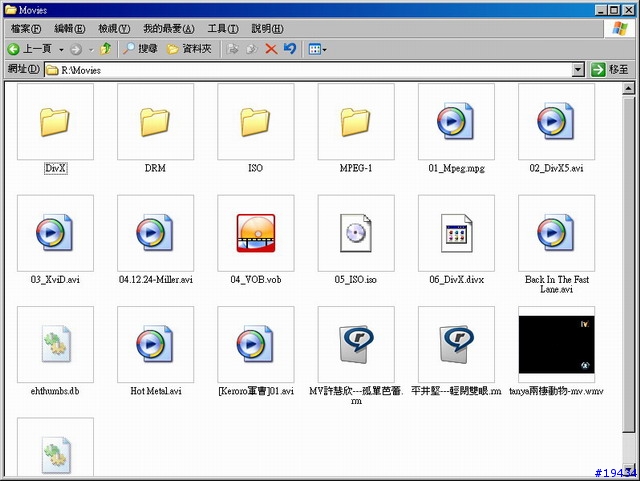Select the [Keroro軍曹]01.avi file icon

pos(256,344)
